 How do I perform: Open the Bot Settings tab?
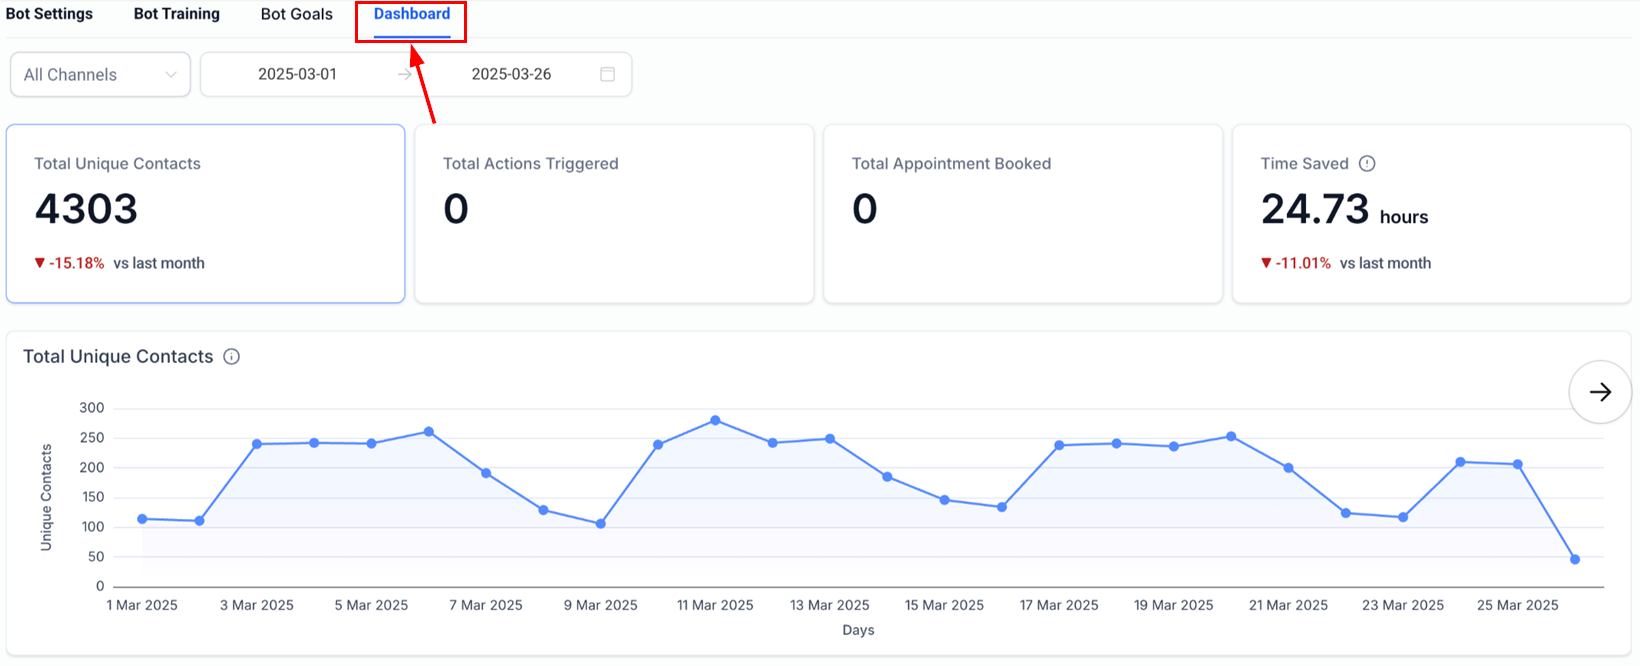point(49,14)
